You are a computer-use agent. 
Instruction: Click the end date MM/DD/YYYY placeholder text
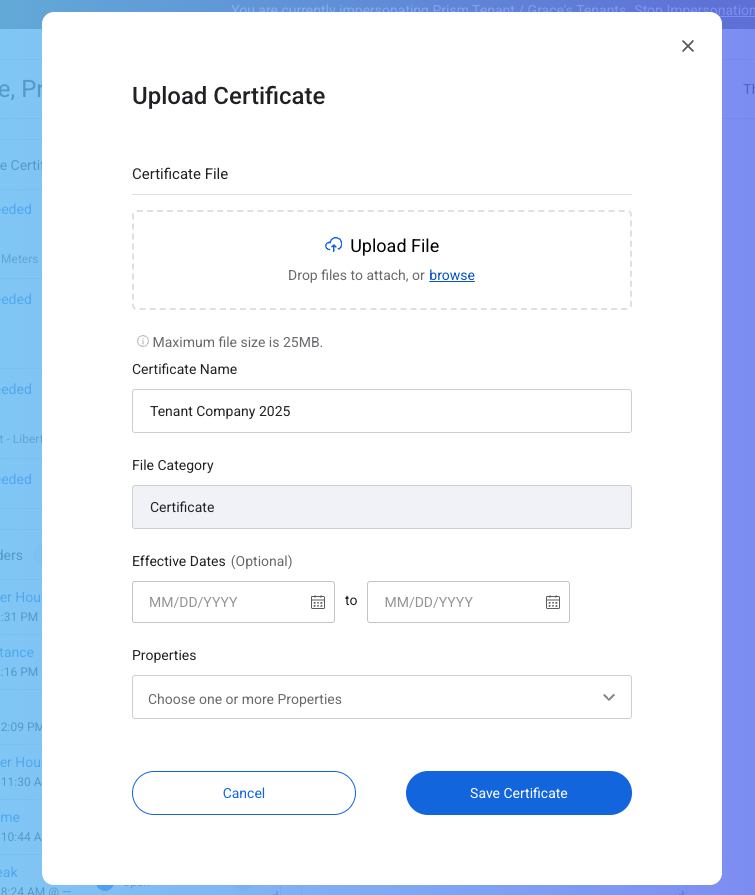[x=428, y=602]
